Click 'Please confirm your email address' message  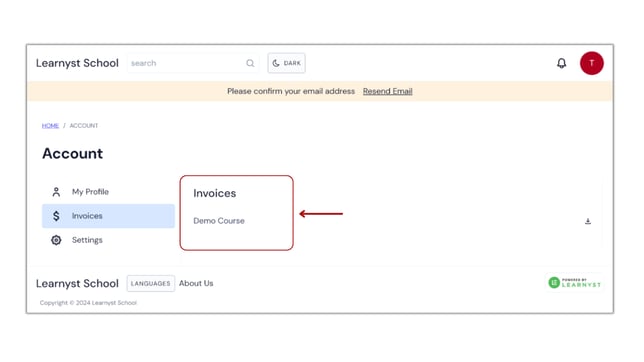(291, 91)
